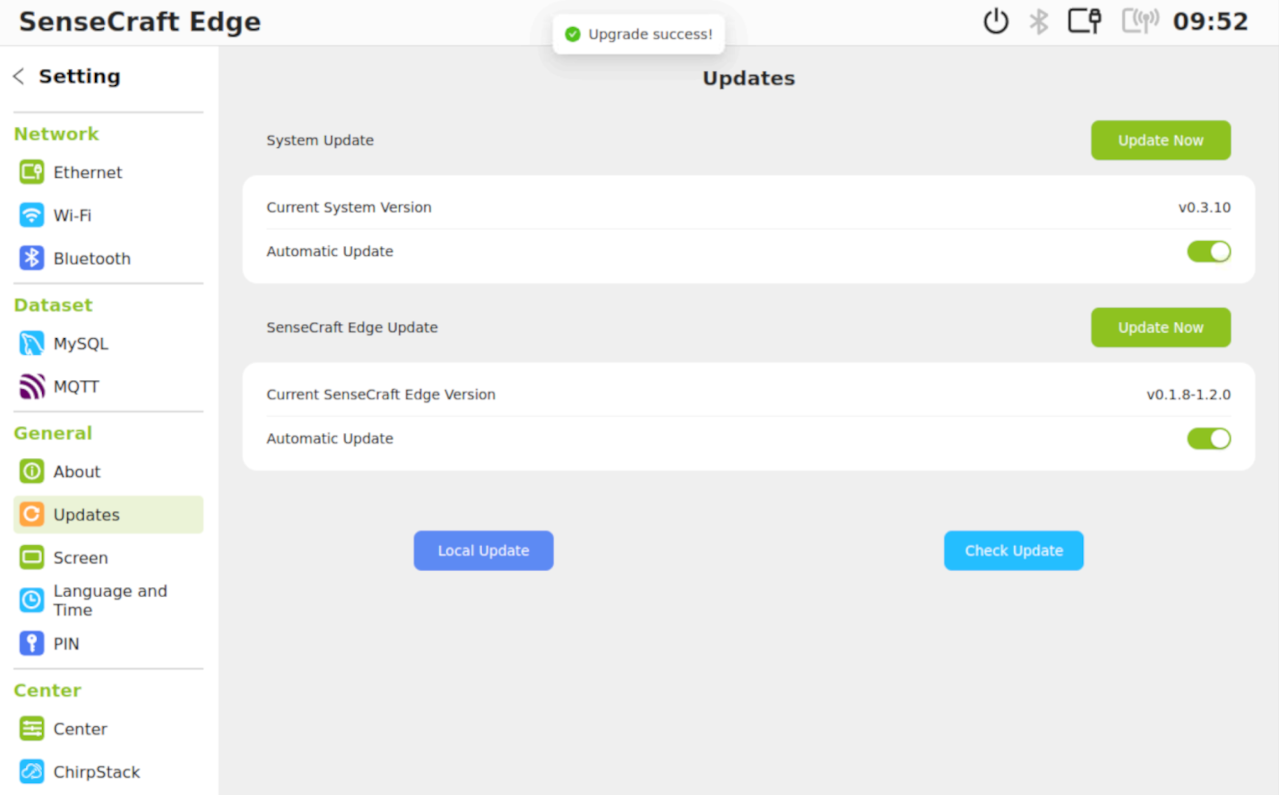Open the PIN settings
This screenshot has height=795, width=1279.
pos(108,643)
